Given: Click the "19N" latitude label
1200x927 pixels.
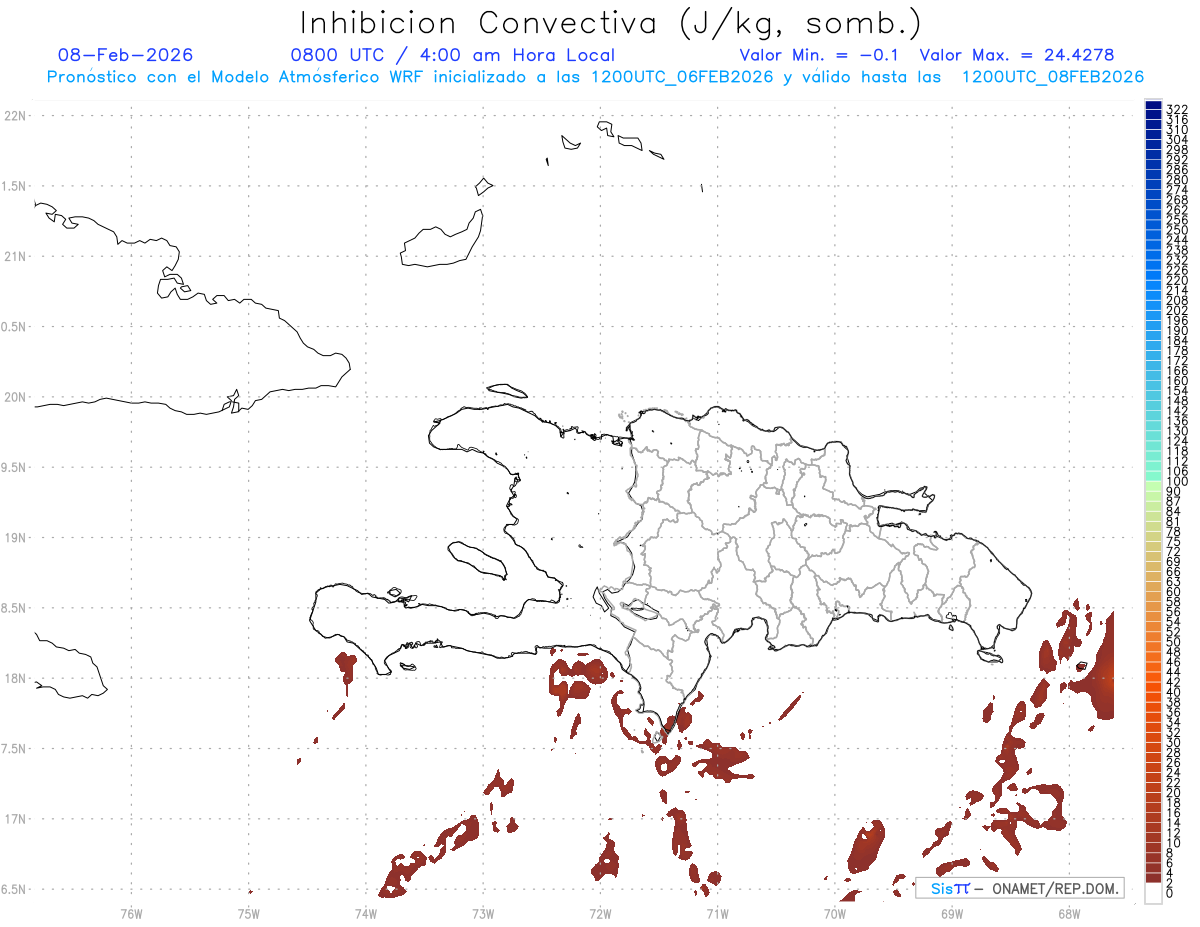Looking at the screenshot, I should tap(14, 538).
